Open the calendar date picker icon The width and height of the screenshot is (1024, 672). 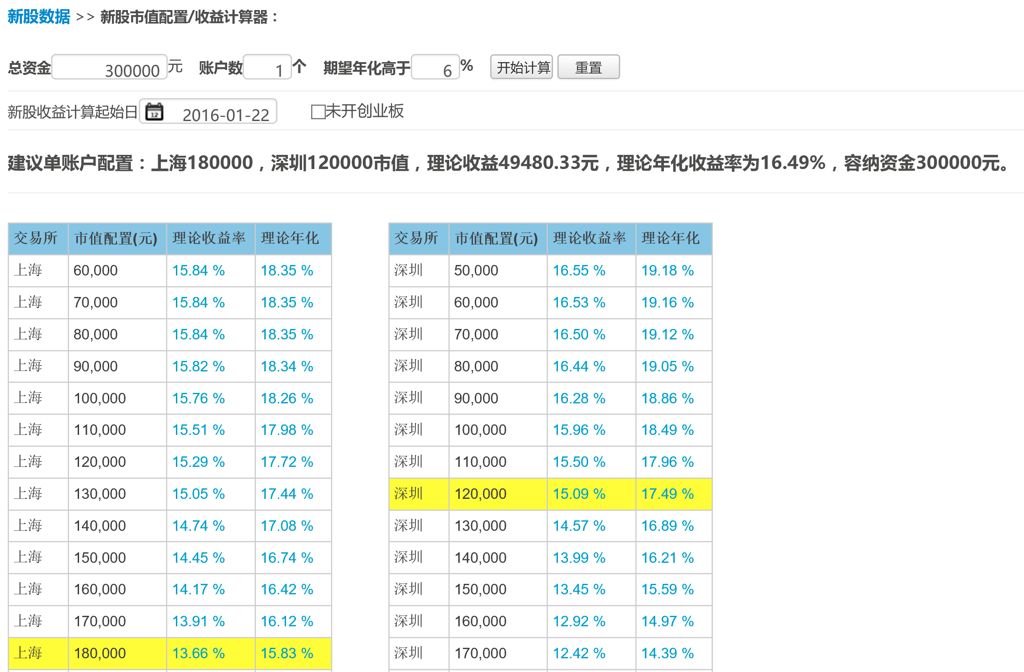(154, 112)
